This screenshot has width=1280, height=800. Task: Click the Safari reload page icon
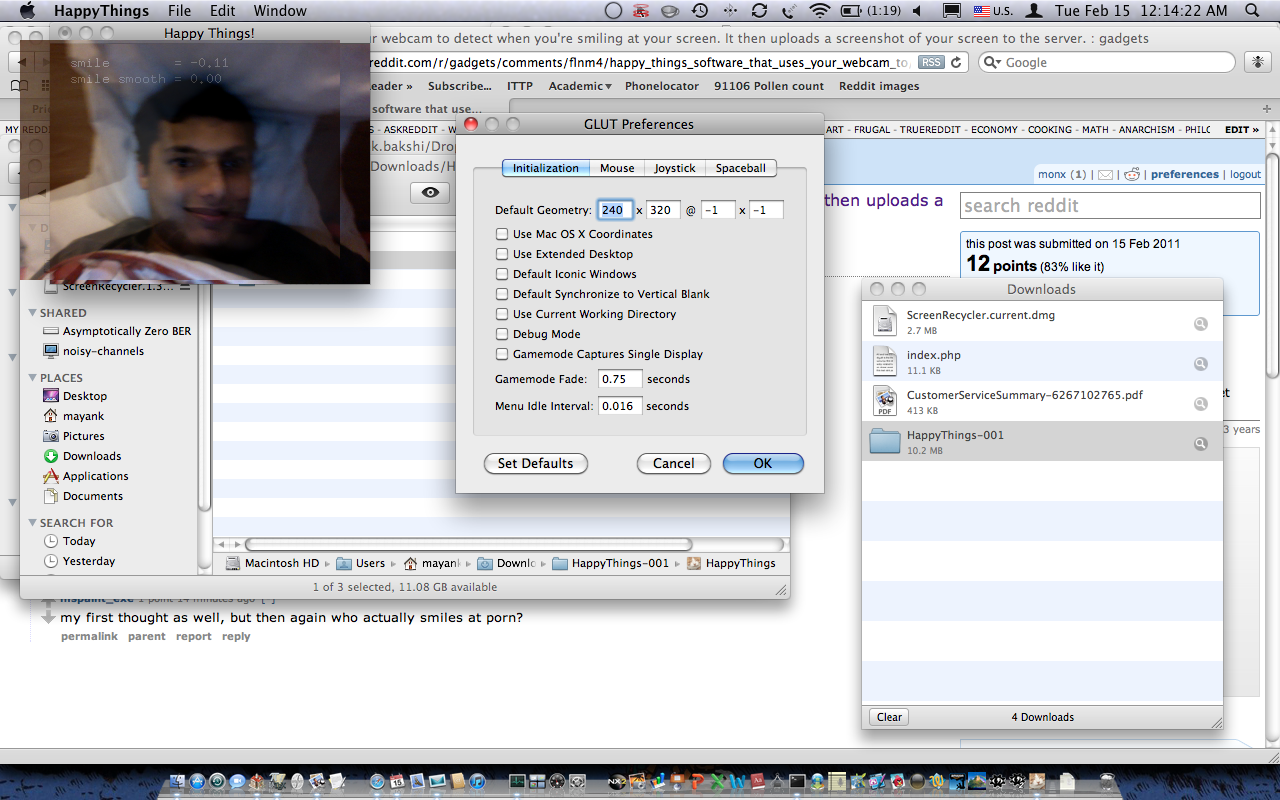click(x=957, y=62)
